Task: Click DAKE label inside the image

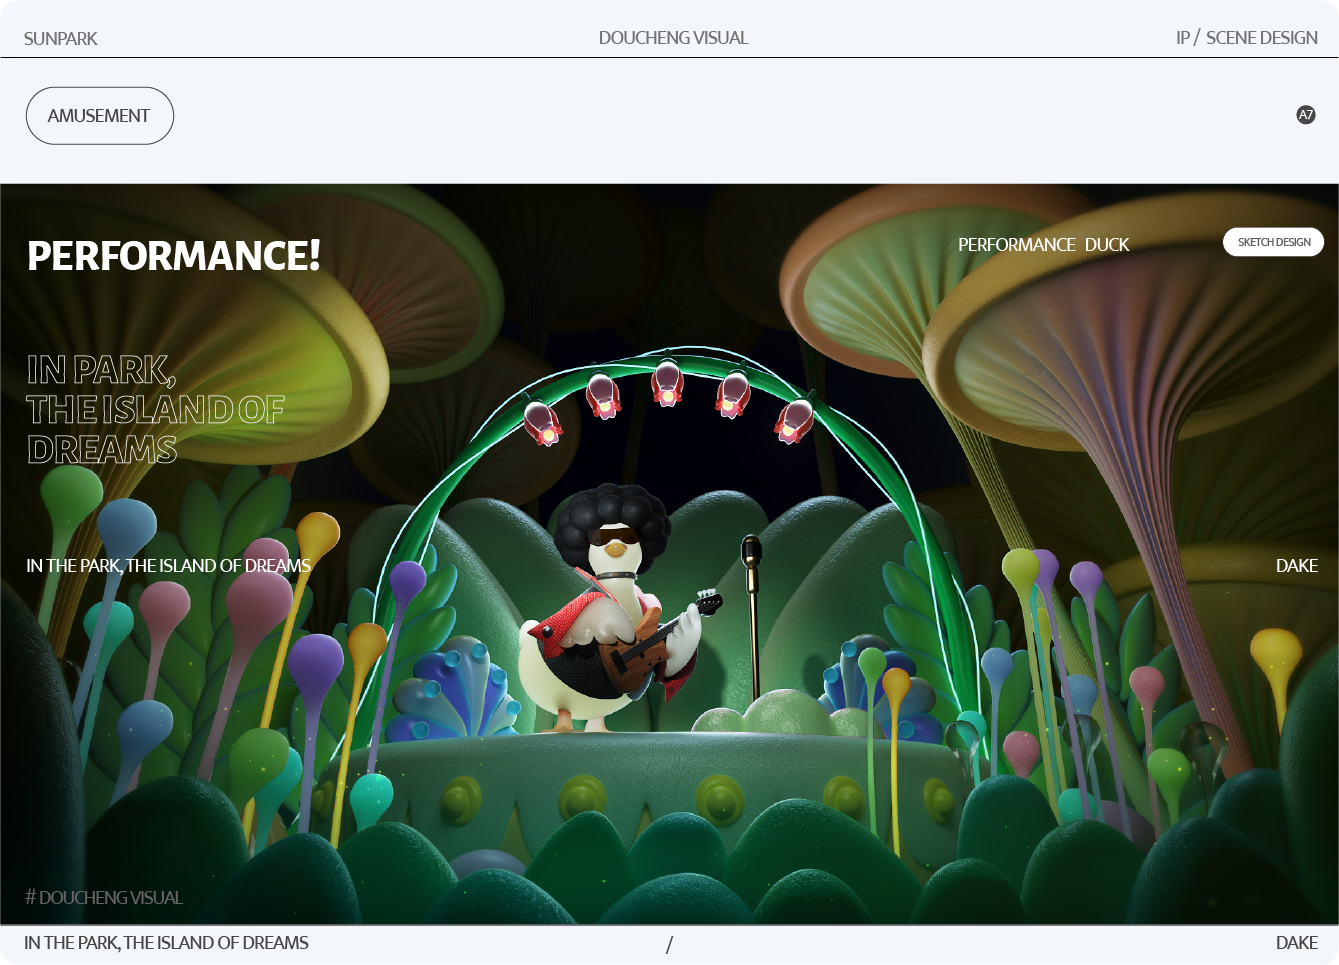Action: coord(1297,566)
